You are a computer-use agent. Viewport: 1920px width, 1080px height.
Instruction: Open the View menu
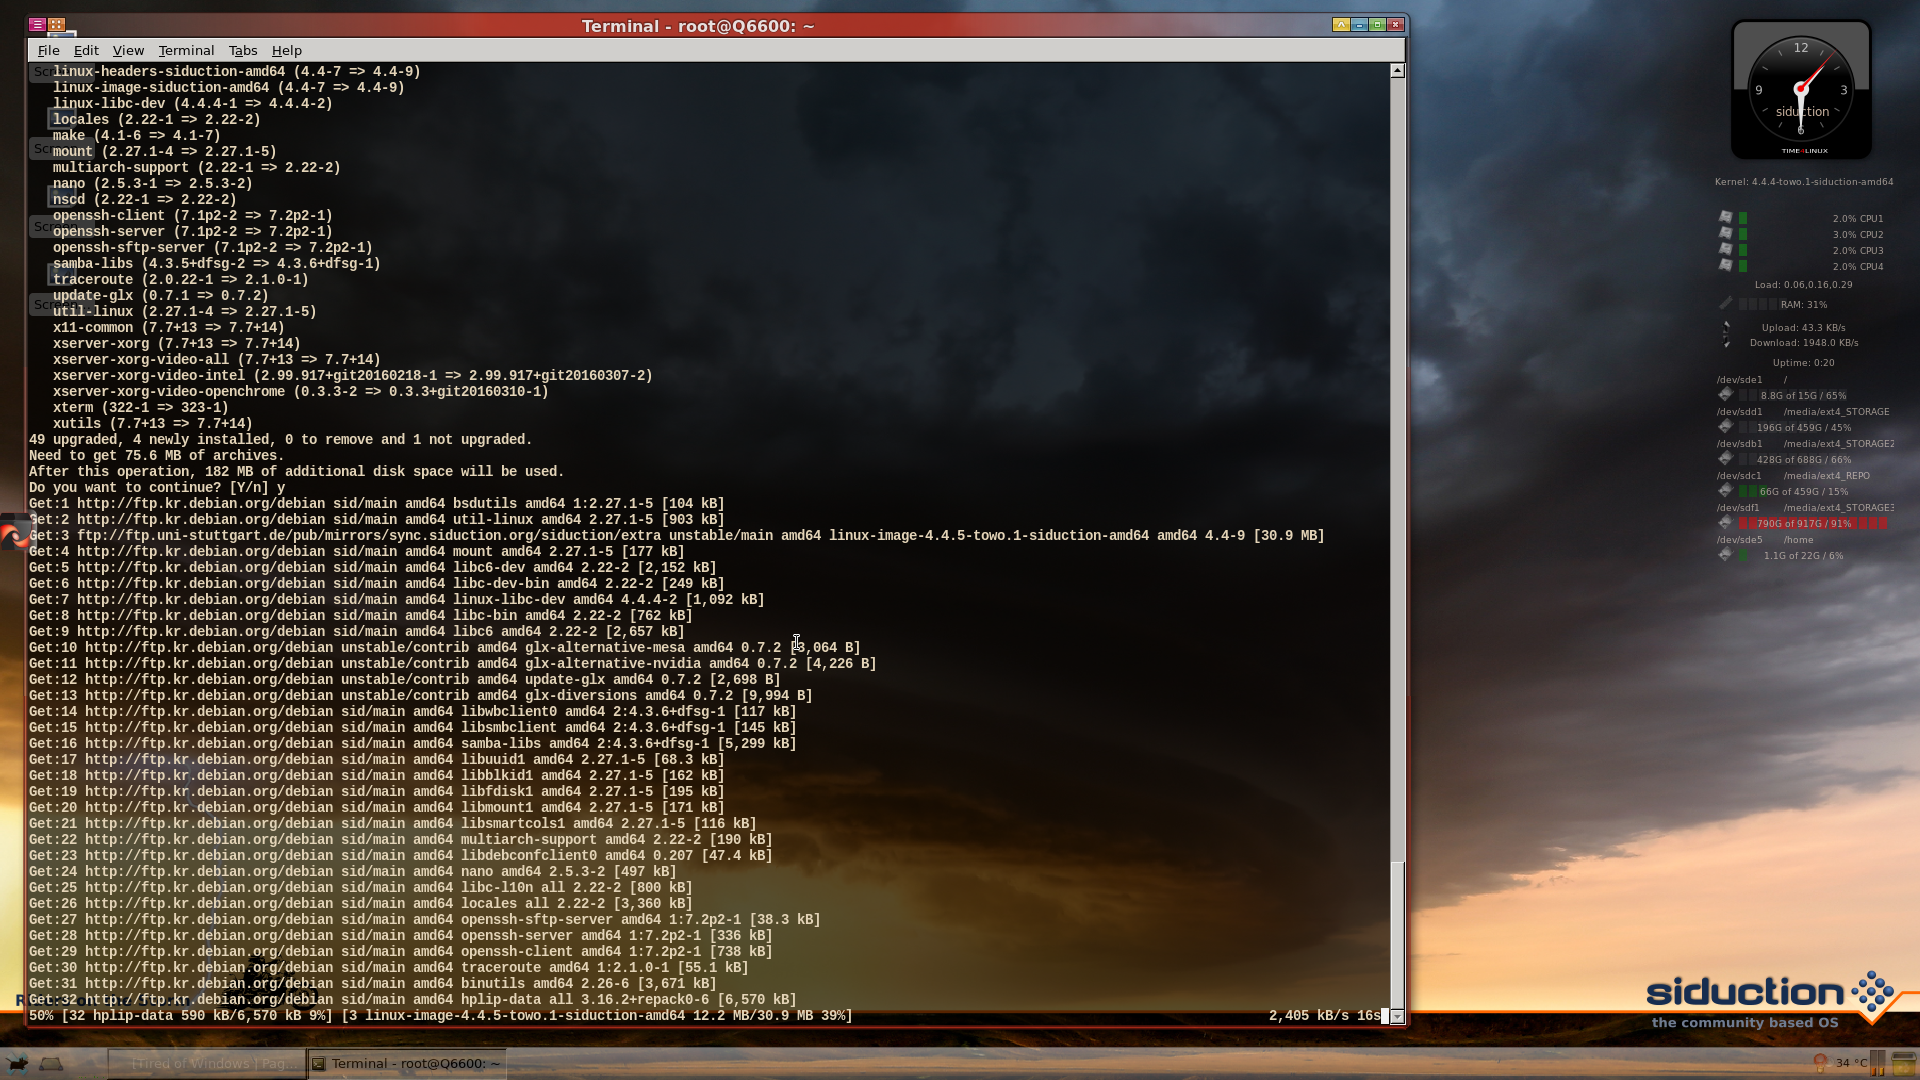[128, 50]
